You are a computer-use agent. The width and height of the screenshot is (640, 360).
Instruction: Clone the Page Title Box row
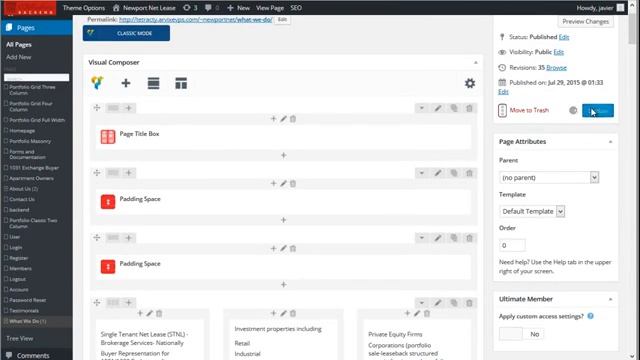point(454,108)
